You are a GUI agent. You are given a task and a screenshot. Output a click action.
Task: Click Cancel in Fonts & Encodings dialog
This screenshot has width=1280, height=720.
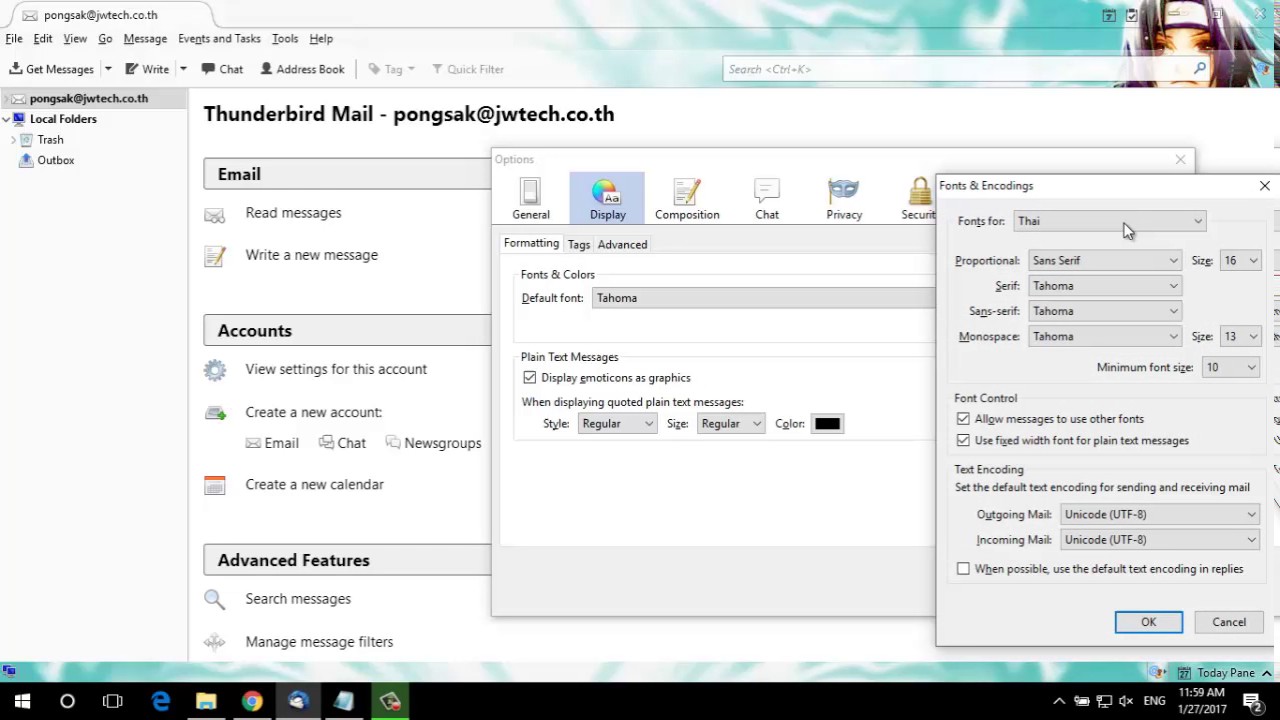point(1229,622)
